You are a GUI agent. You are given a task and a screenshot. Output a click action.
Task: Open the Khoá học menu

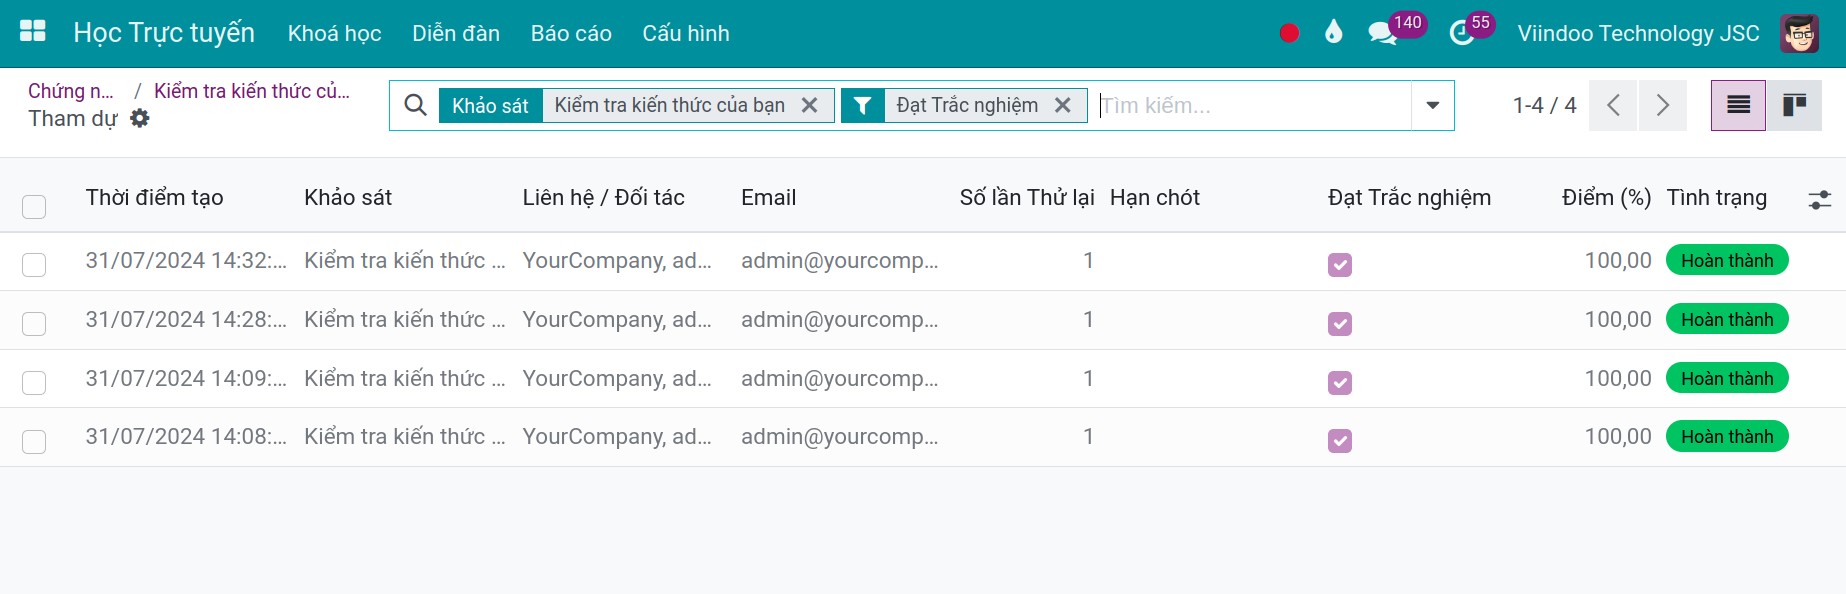334,33
